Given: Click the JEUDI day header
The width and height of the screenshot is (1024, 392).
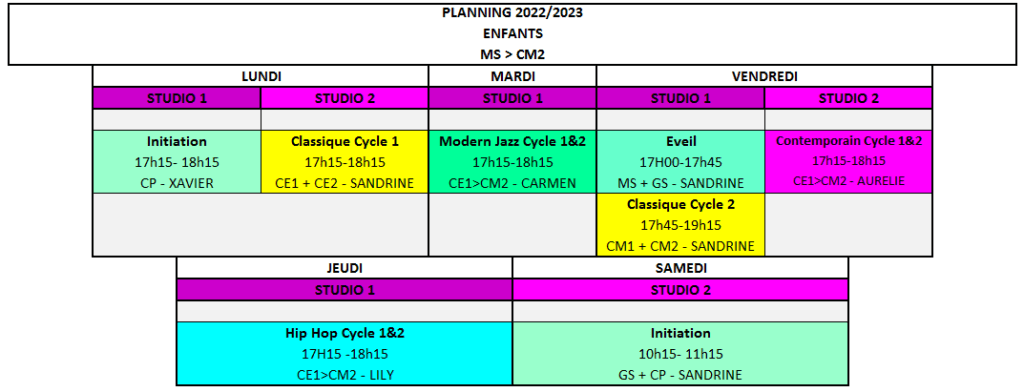Looking at the screenshot, I should (x=345, y=269).
